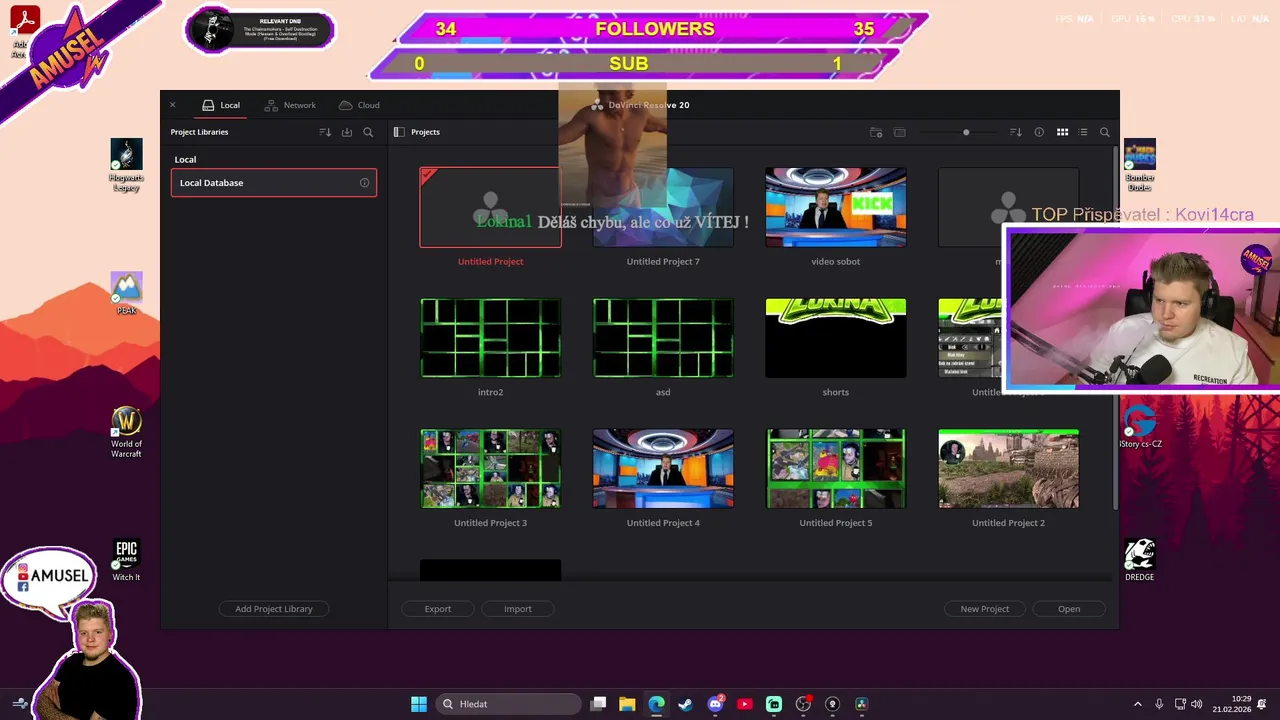Import a project library icon
This screenshot has width=1280, height=720.
(x=347, y=132)
